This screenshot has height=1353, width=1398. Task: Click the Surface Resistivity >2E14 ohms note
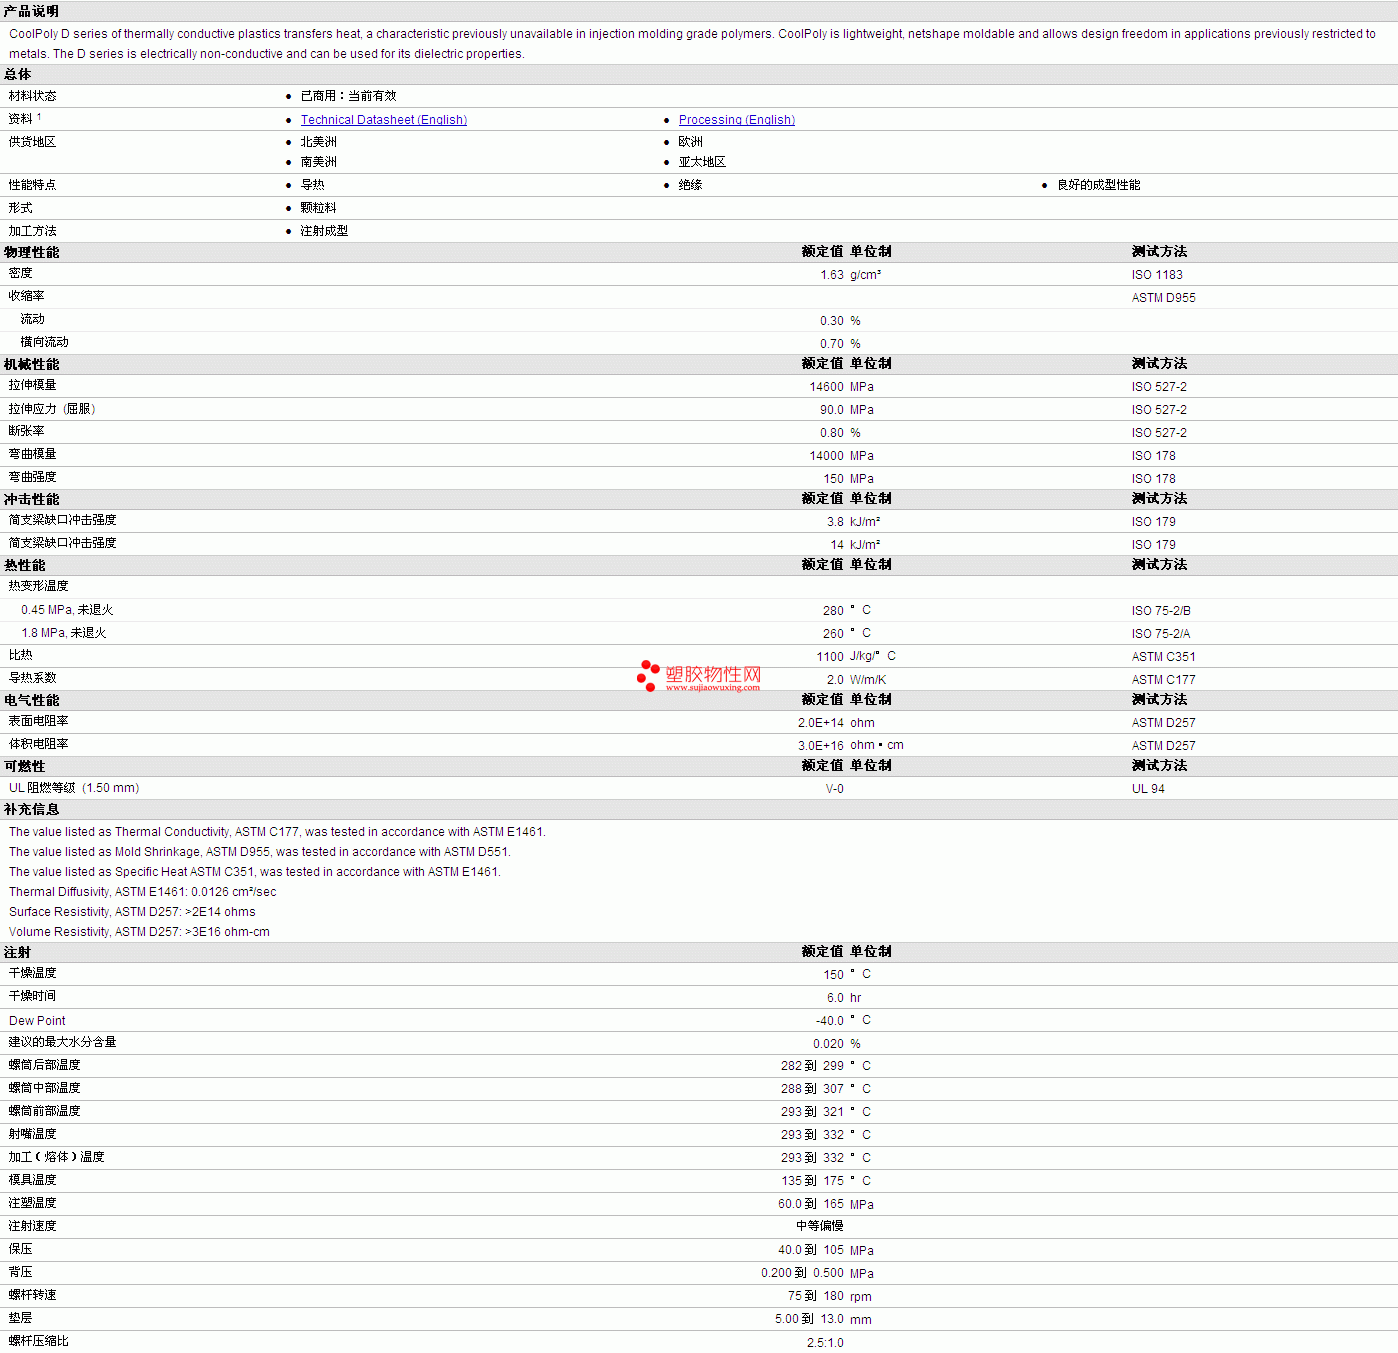132,912
